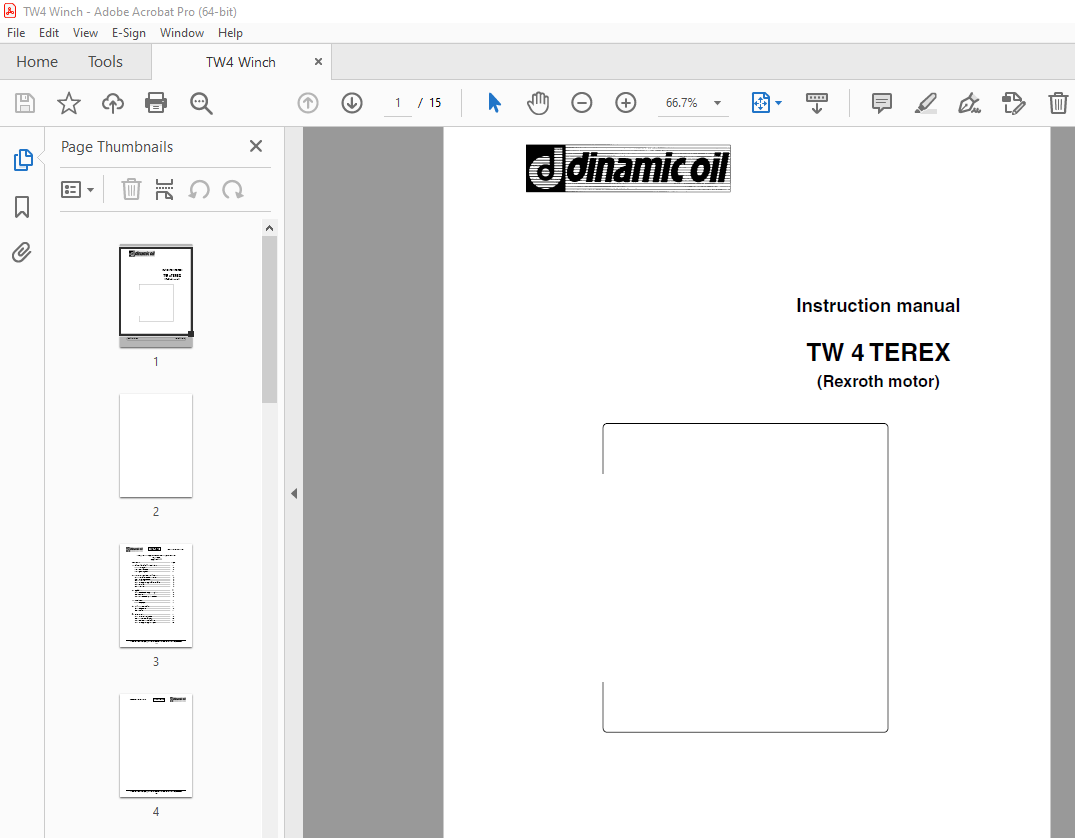This screenshot has width=1075, height=838.
Task: Open the Attachments paperclip icon
Action: (x=22, y=252)
